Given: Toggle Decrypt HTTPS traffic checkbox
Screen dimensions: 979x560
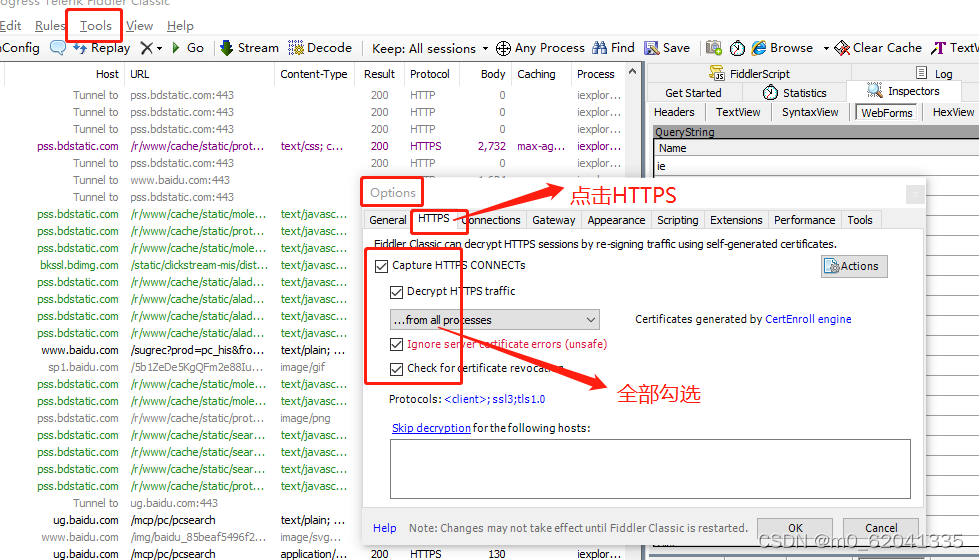Looking at the screenshot, I should [396, 292].
